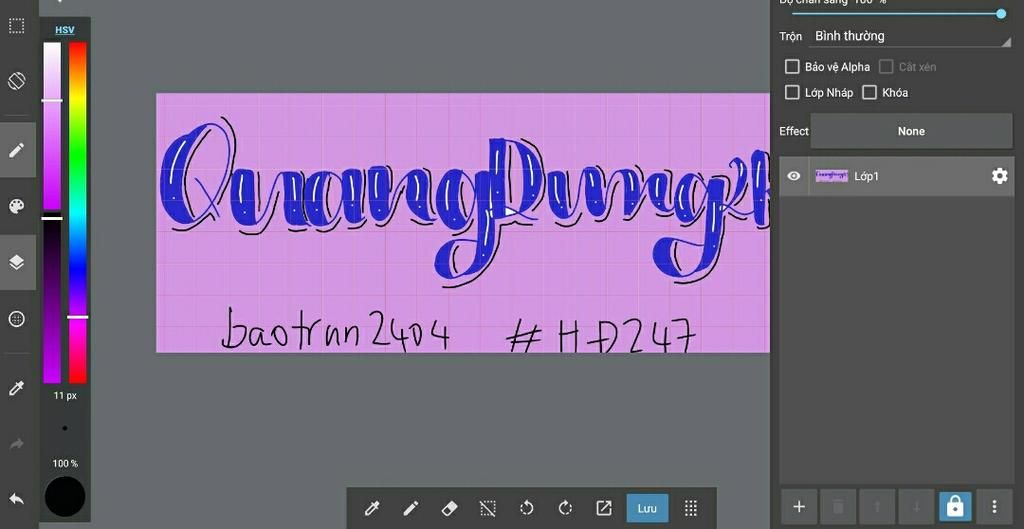The height and width of the screenshot is (529, 1024).
Task: Open settings gear for Lớp1 layer
Action: pyautogui.click(x=999, y=176)
